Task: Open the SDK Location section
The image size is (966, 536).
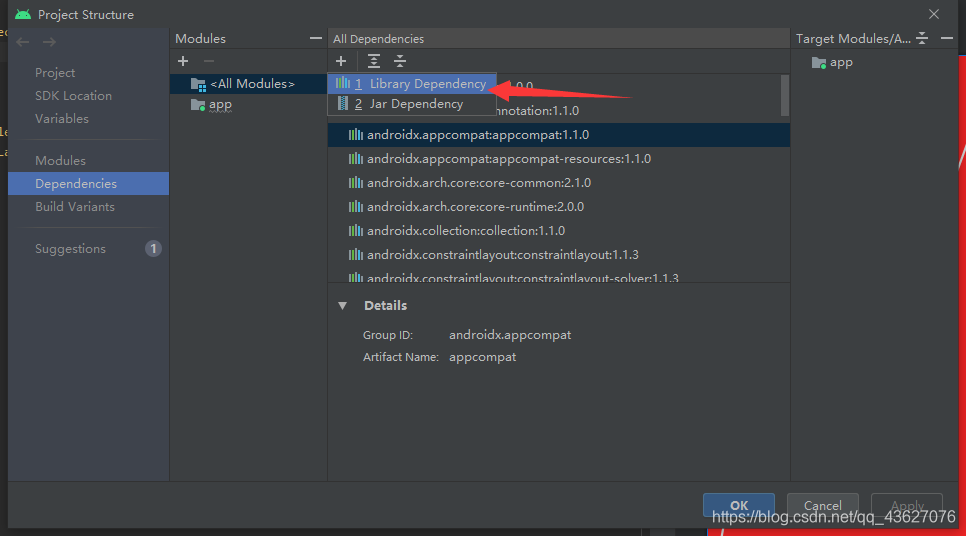Action: (73, 95)
